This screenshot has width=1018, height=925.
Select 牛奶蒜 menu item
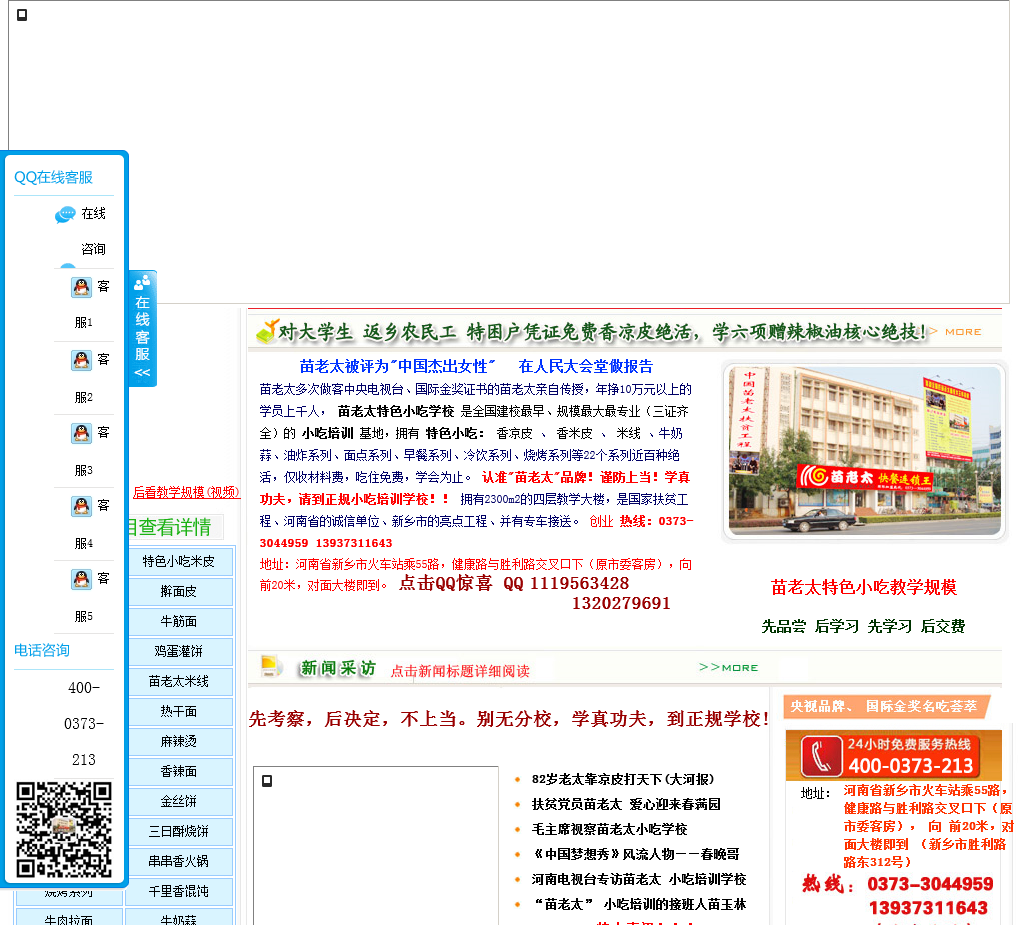[179, 918]
